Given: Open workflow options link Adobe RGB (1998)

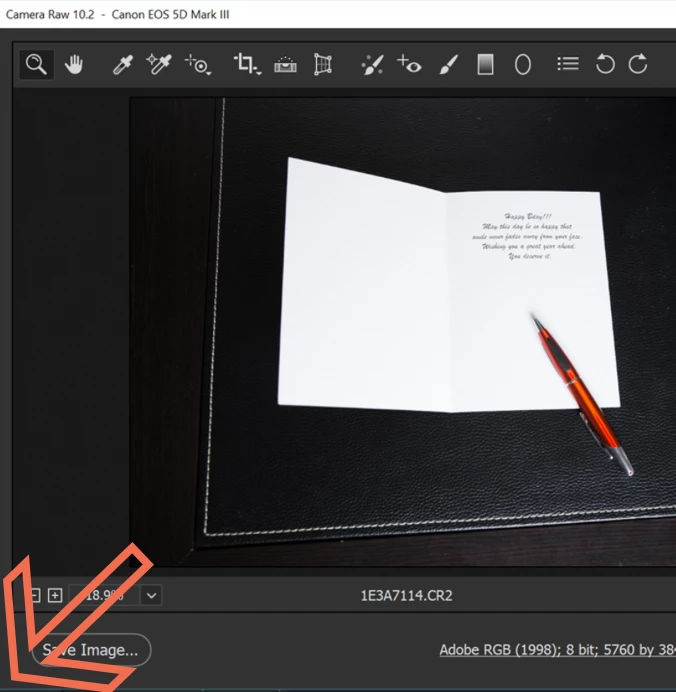Looking at the screenshot, I should [557, 650].
